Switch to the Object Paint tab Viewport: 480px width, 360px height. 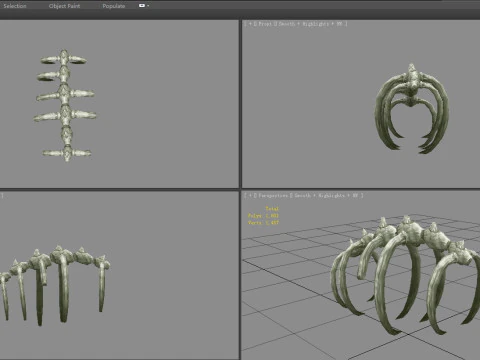tap(64, 6)
